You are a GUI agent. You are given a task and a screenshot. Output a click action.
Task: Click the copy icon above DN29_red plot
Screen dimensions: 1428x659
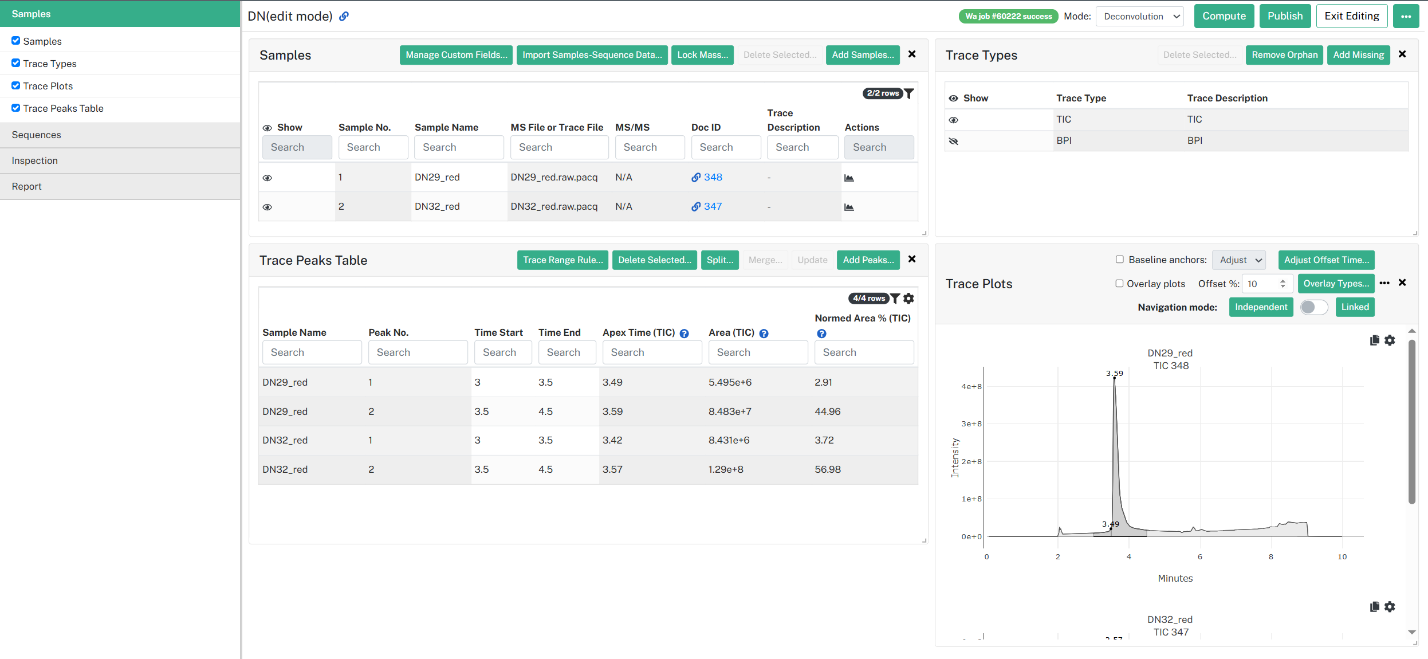[1375, 341]
